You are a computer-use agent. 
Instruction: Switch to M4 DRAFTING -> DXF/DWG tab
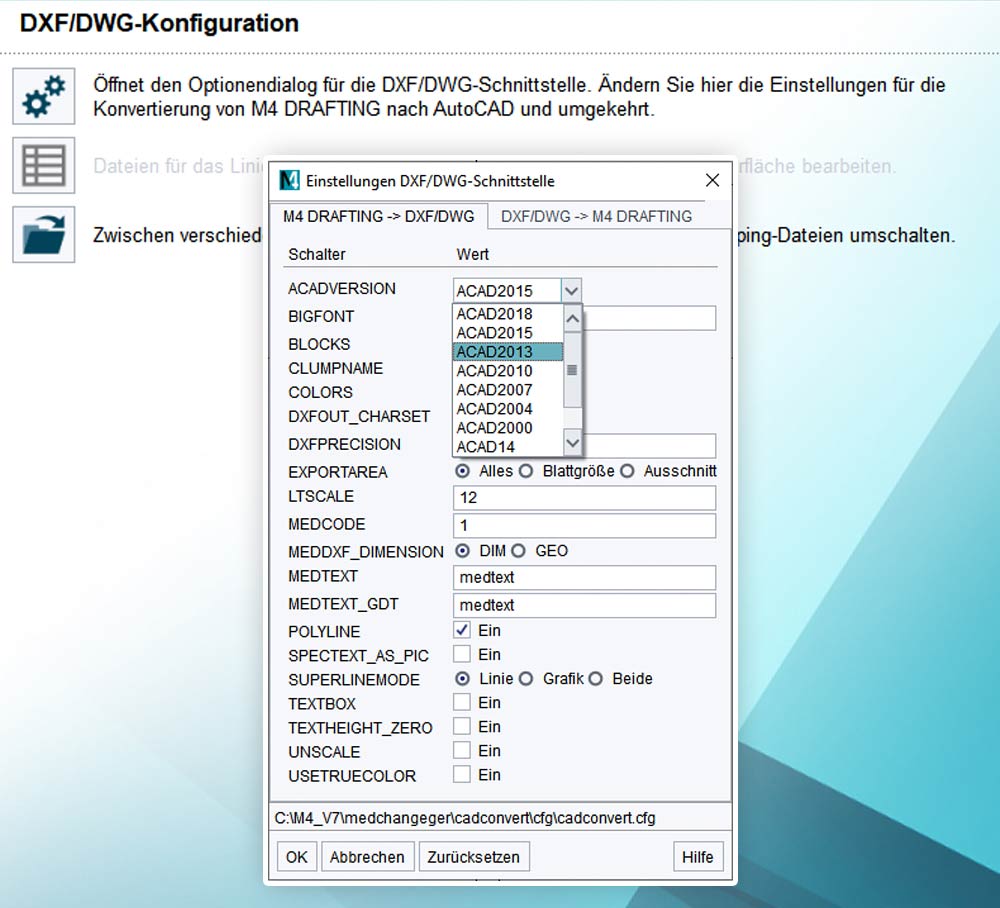(x=379, y=216)
